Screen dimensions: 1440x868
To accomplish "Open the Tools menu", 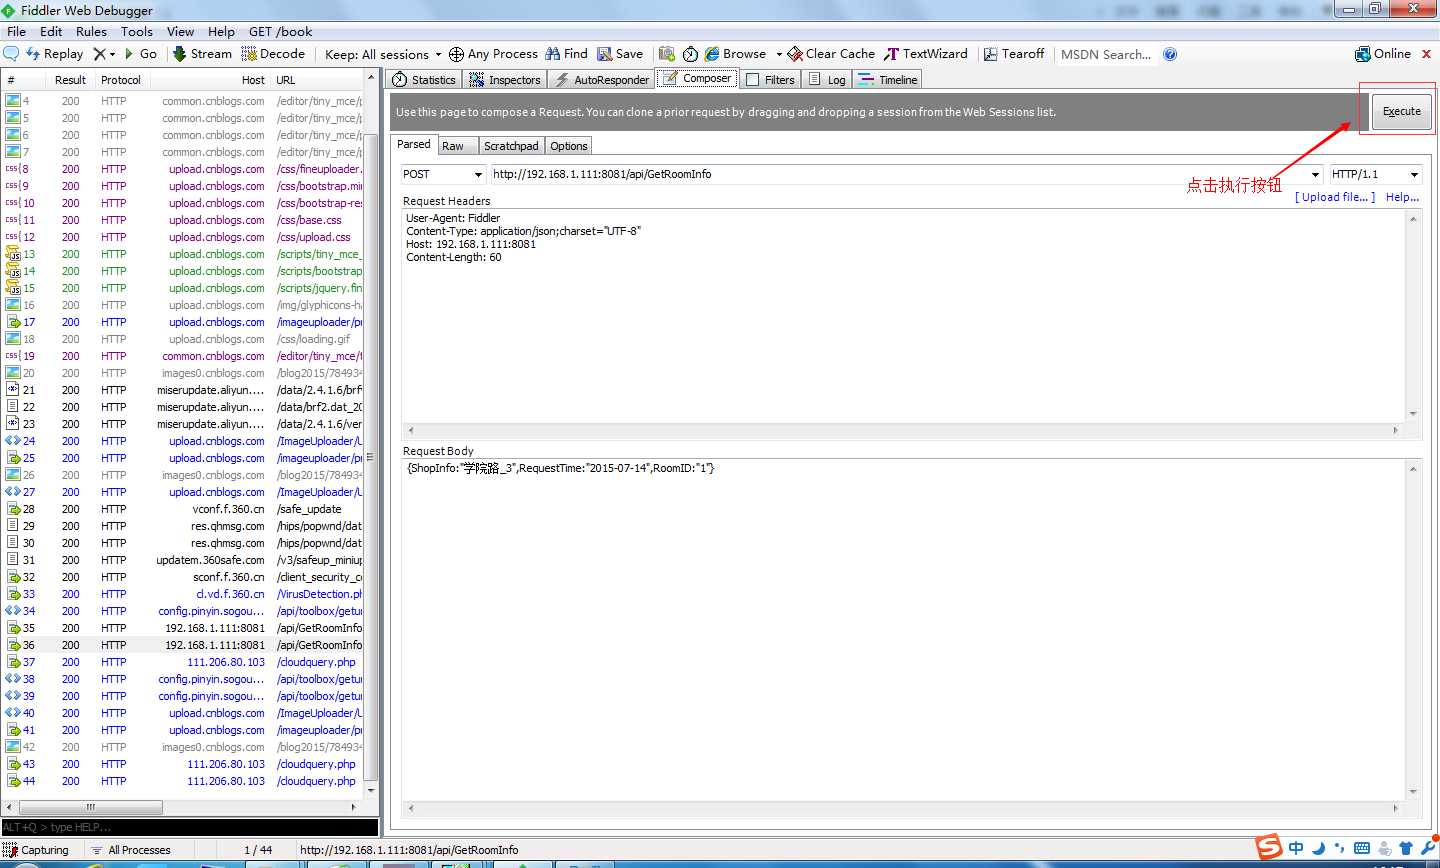I will point(137,31).
